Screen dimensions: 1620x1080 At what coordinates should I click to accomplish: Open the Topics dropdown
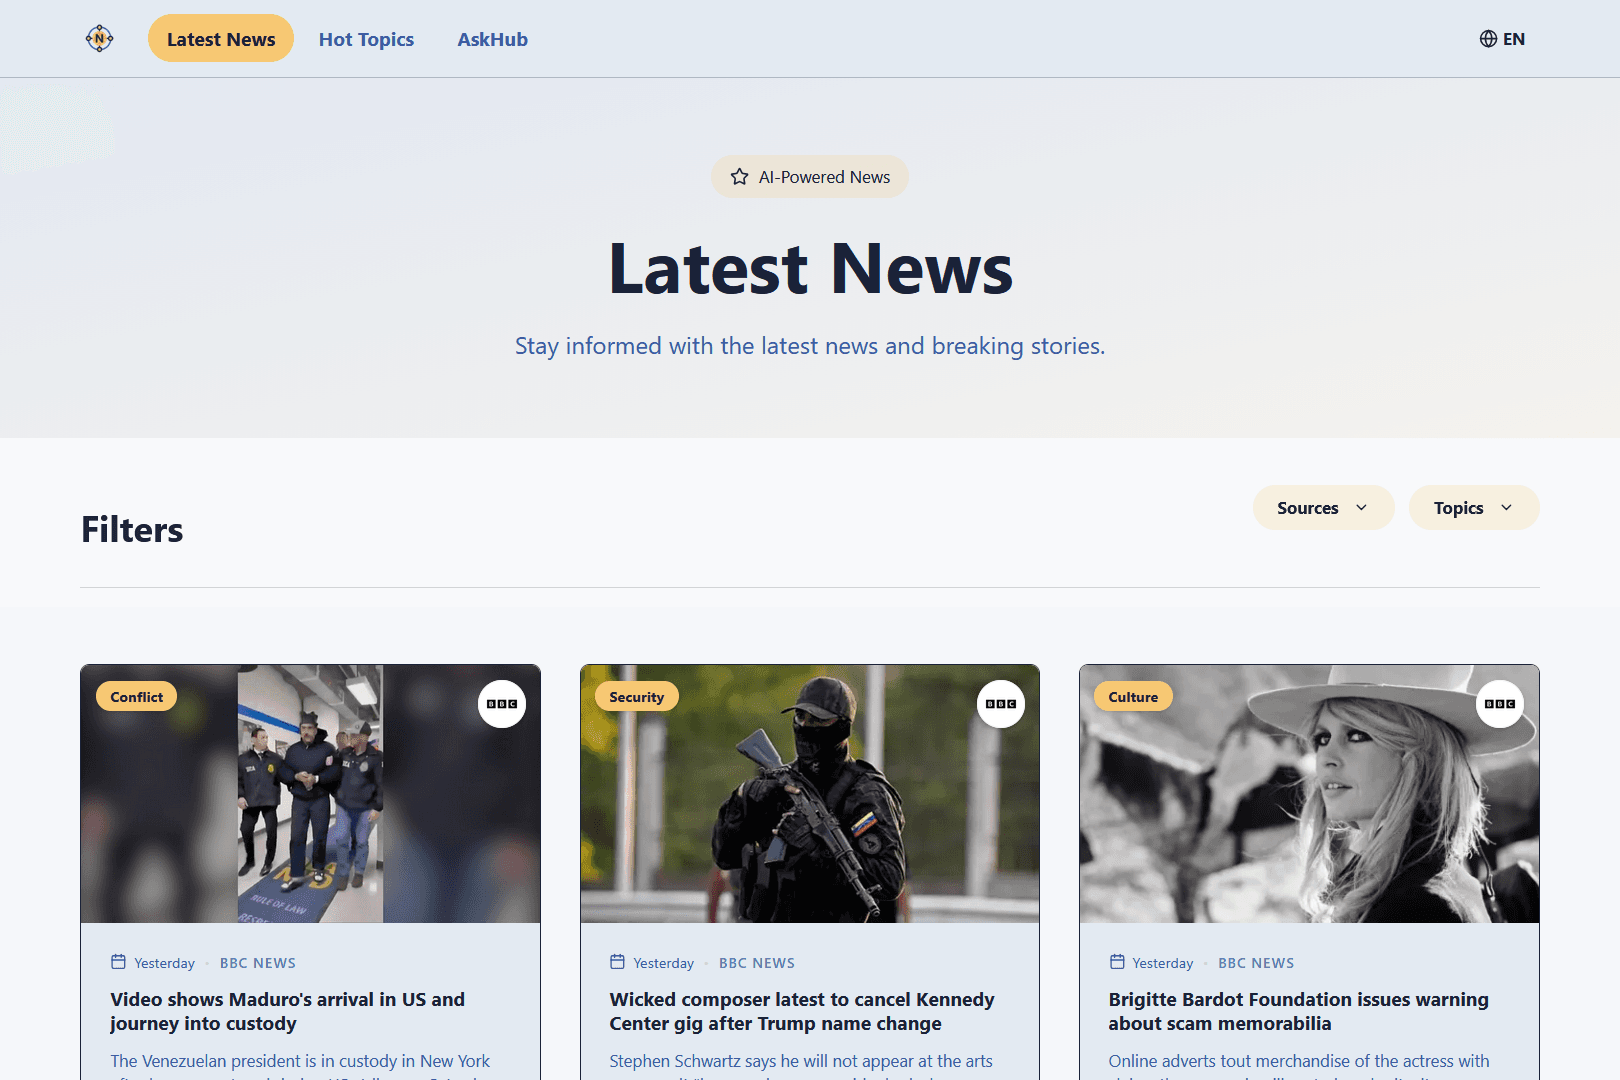click(1473, 507)
